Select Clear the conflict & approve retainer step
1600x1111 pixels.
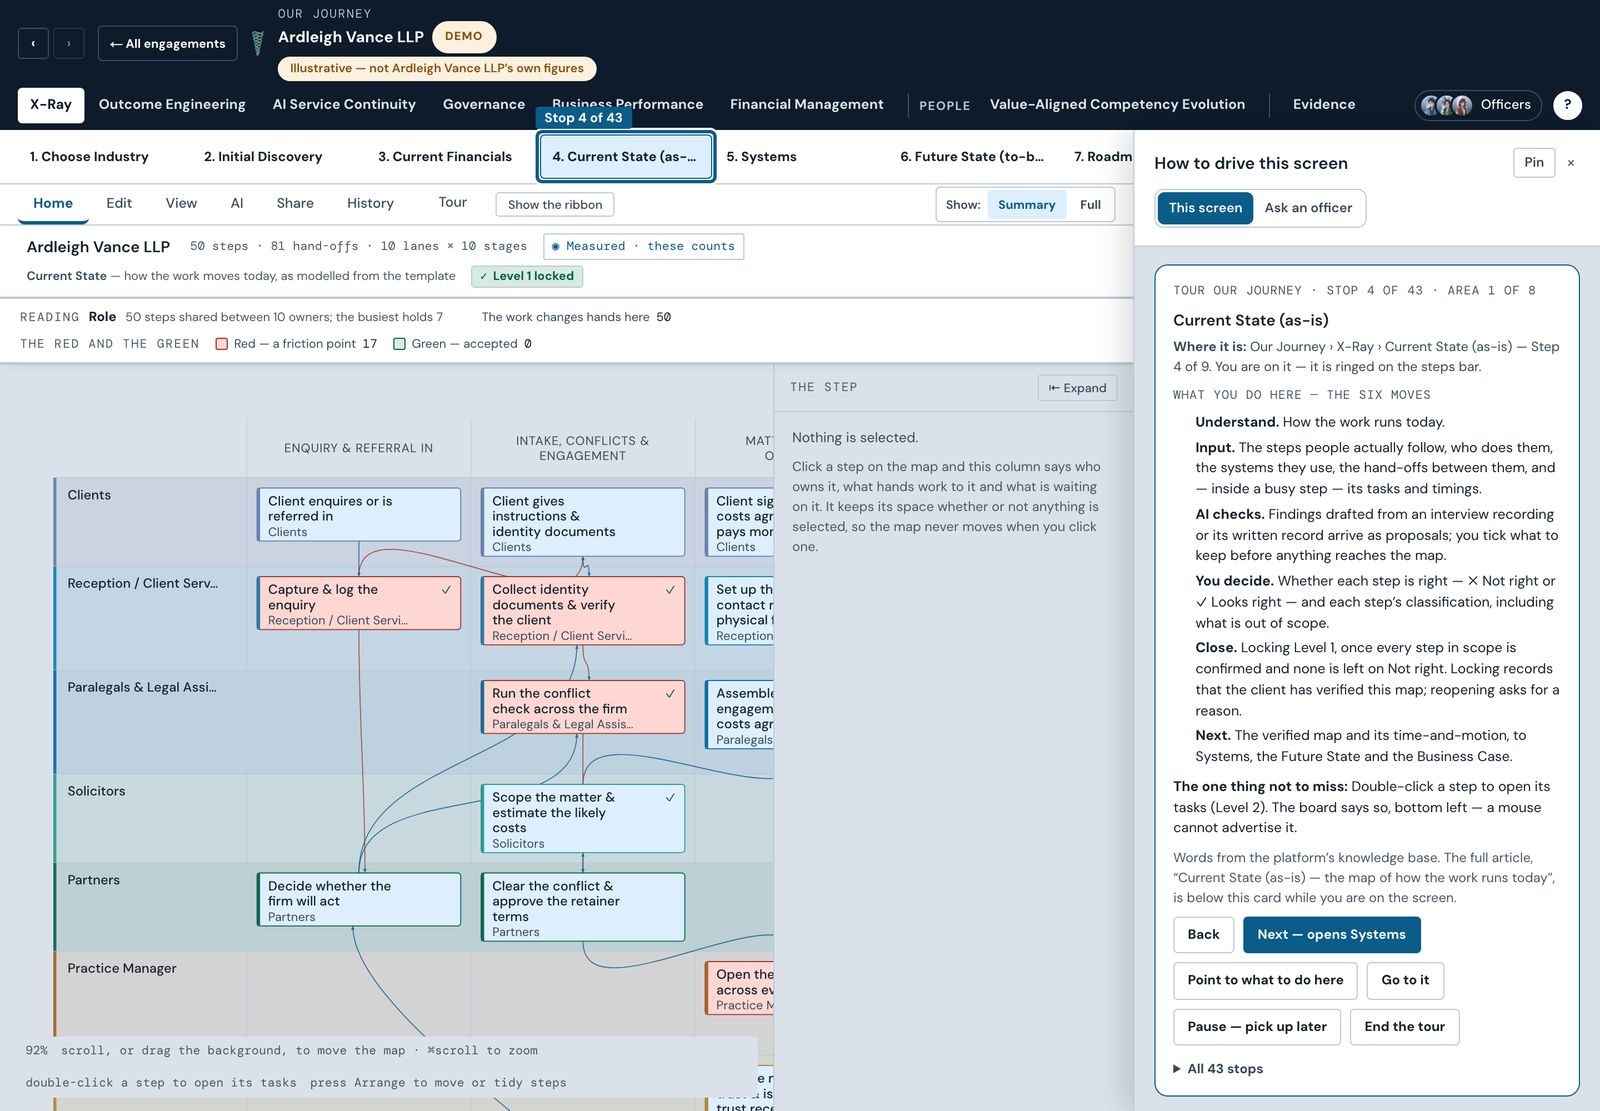582,907
